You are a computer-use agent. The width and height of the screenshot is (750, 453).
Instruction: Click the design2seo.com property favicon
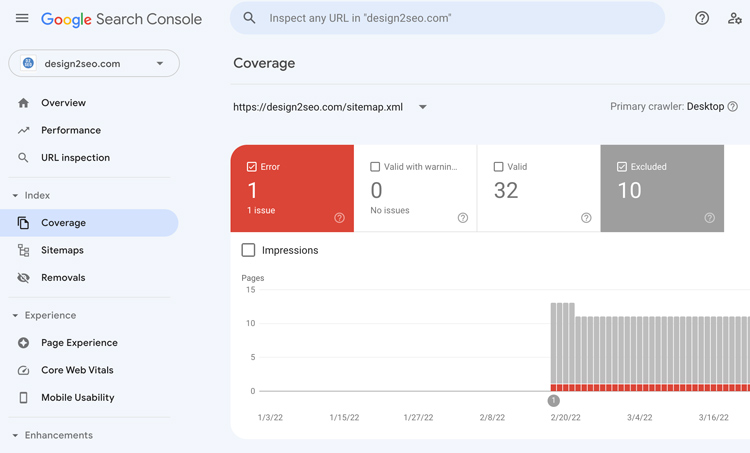[28, 63]
